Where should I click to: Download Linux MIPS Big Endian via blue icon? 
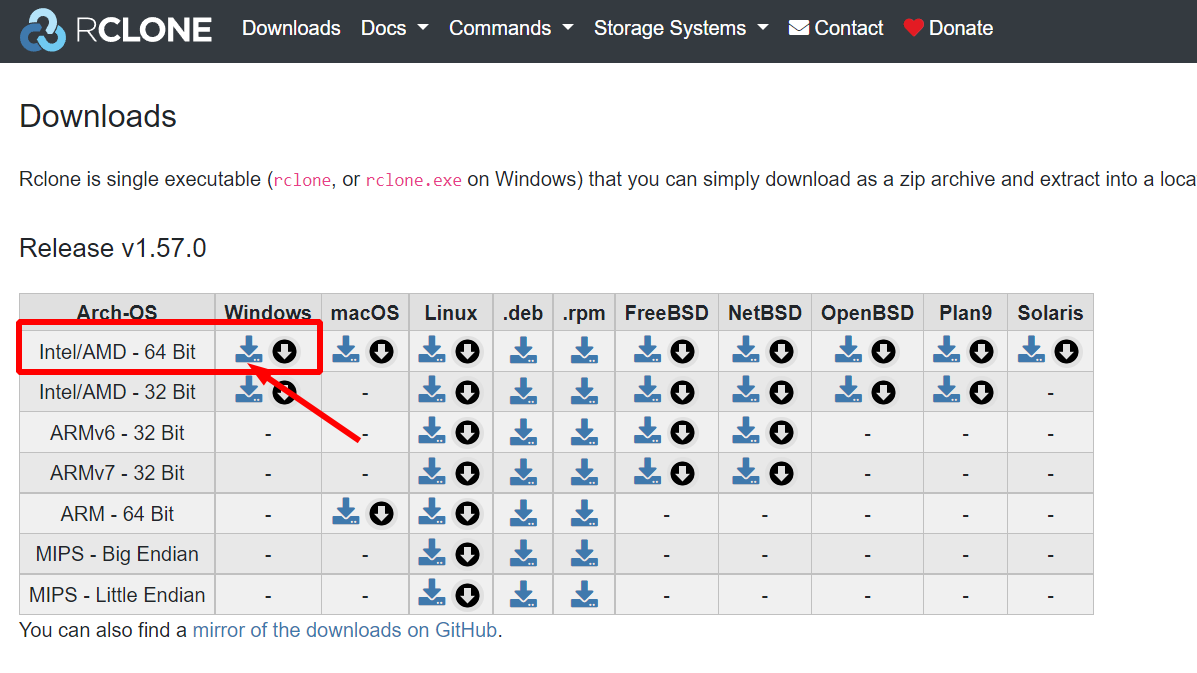[432, 552]
